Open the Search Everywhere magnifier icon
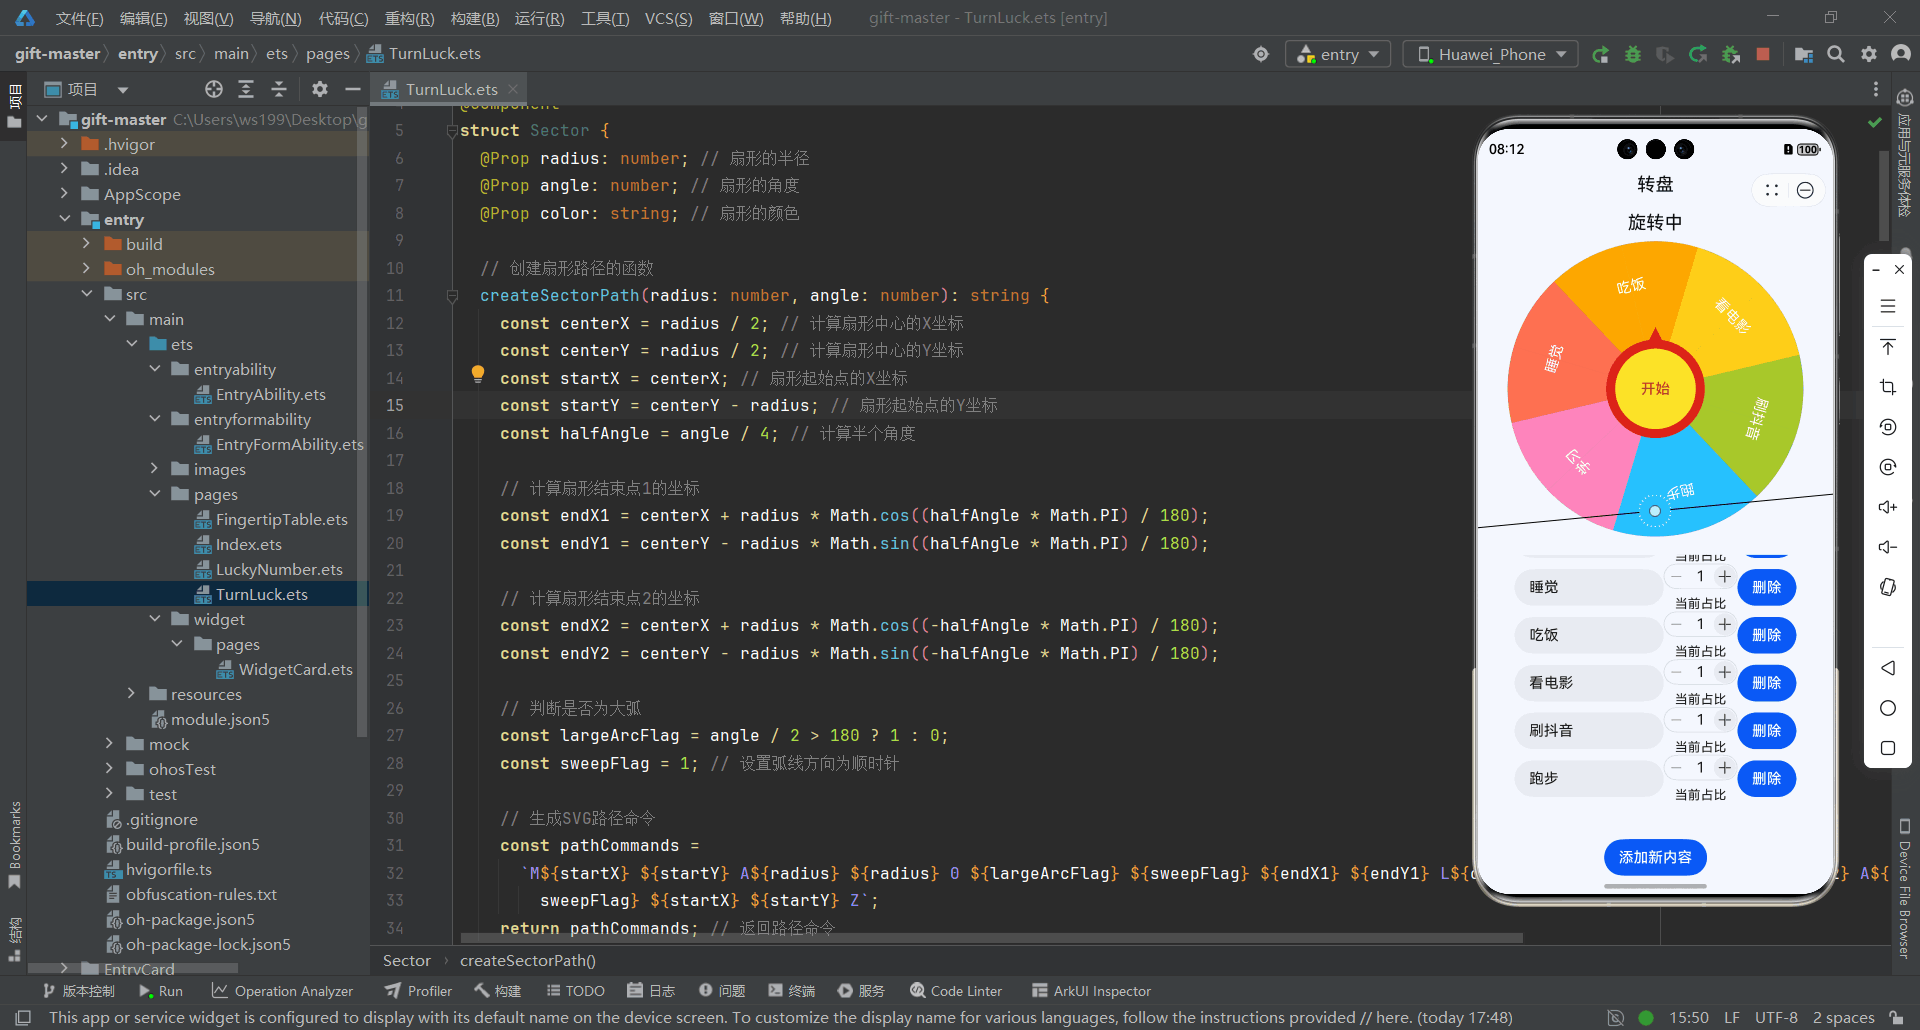 [1836, 55]
